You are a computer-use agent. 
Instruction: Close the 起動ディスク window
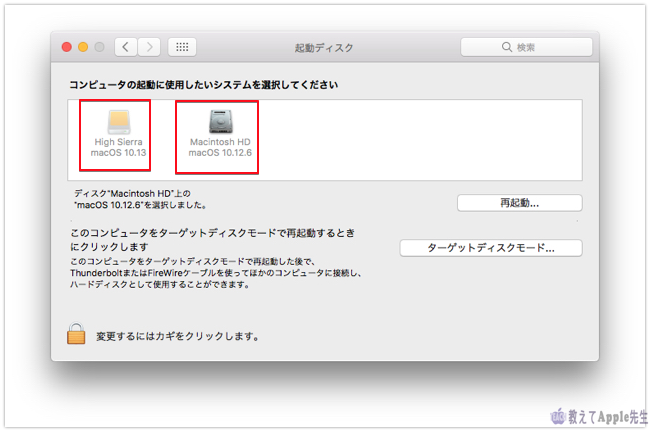(67, 47)
